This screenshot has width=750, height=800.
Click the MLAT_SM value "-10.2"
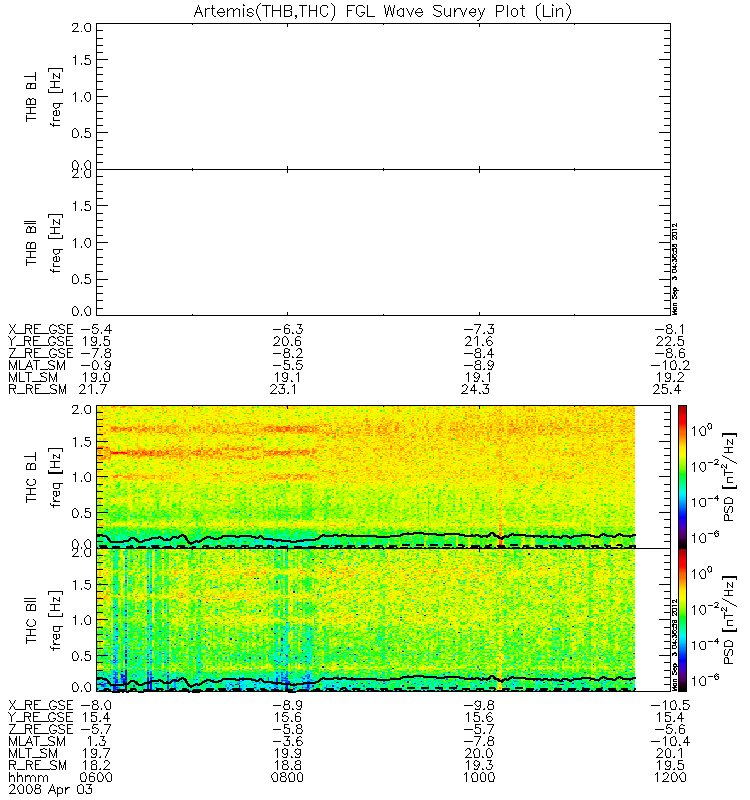coord(670,366)
